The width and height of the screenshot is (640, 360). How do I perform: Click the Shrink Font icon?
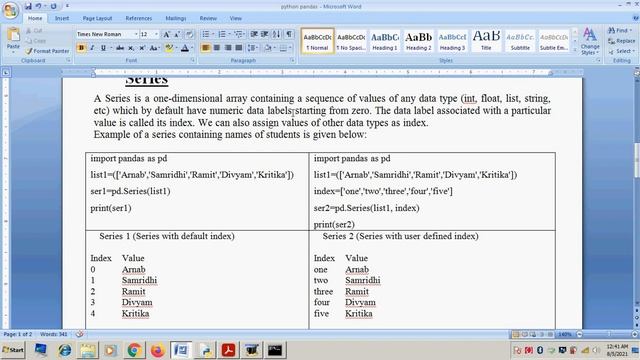coord(177,34)
